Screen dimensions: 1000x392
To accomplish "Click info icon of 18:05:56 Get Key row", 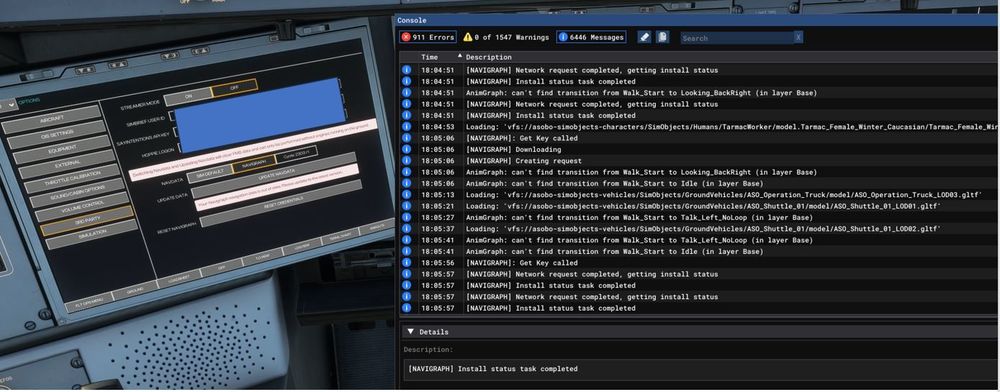I will coord(406,263).
